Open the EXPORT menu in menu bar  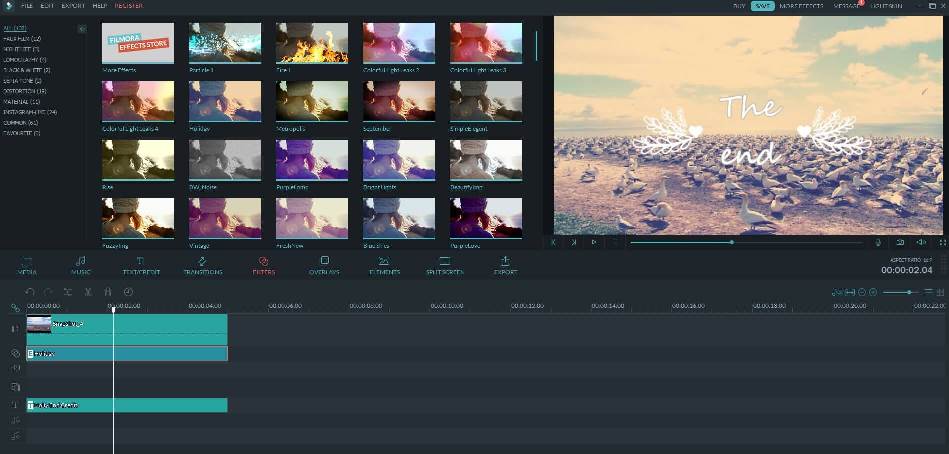coord(73,5)
